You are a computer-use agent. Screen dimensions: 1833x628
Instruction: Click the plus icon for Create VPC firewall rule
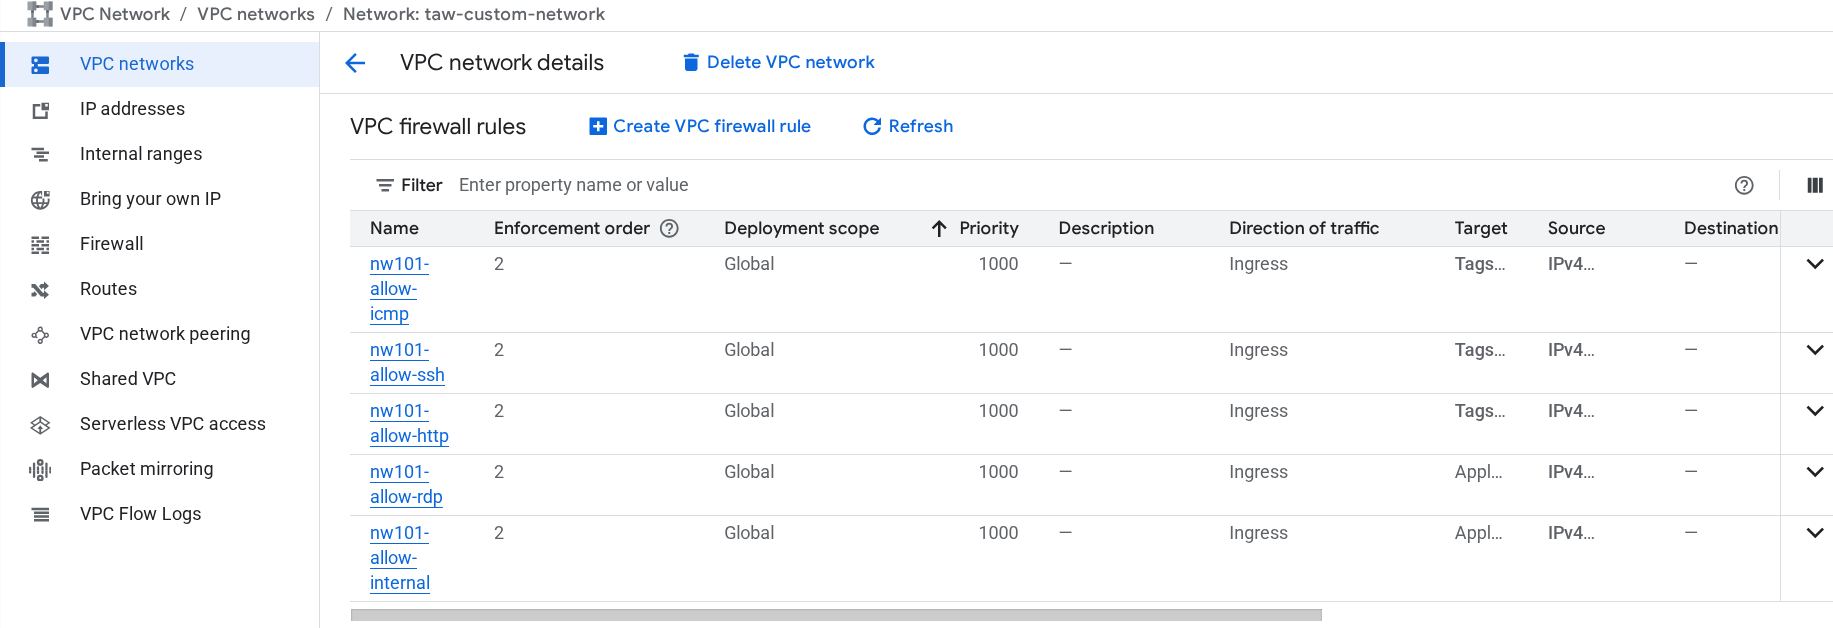(598, 126)
